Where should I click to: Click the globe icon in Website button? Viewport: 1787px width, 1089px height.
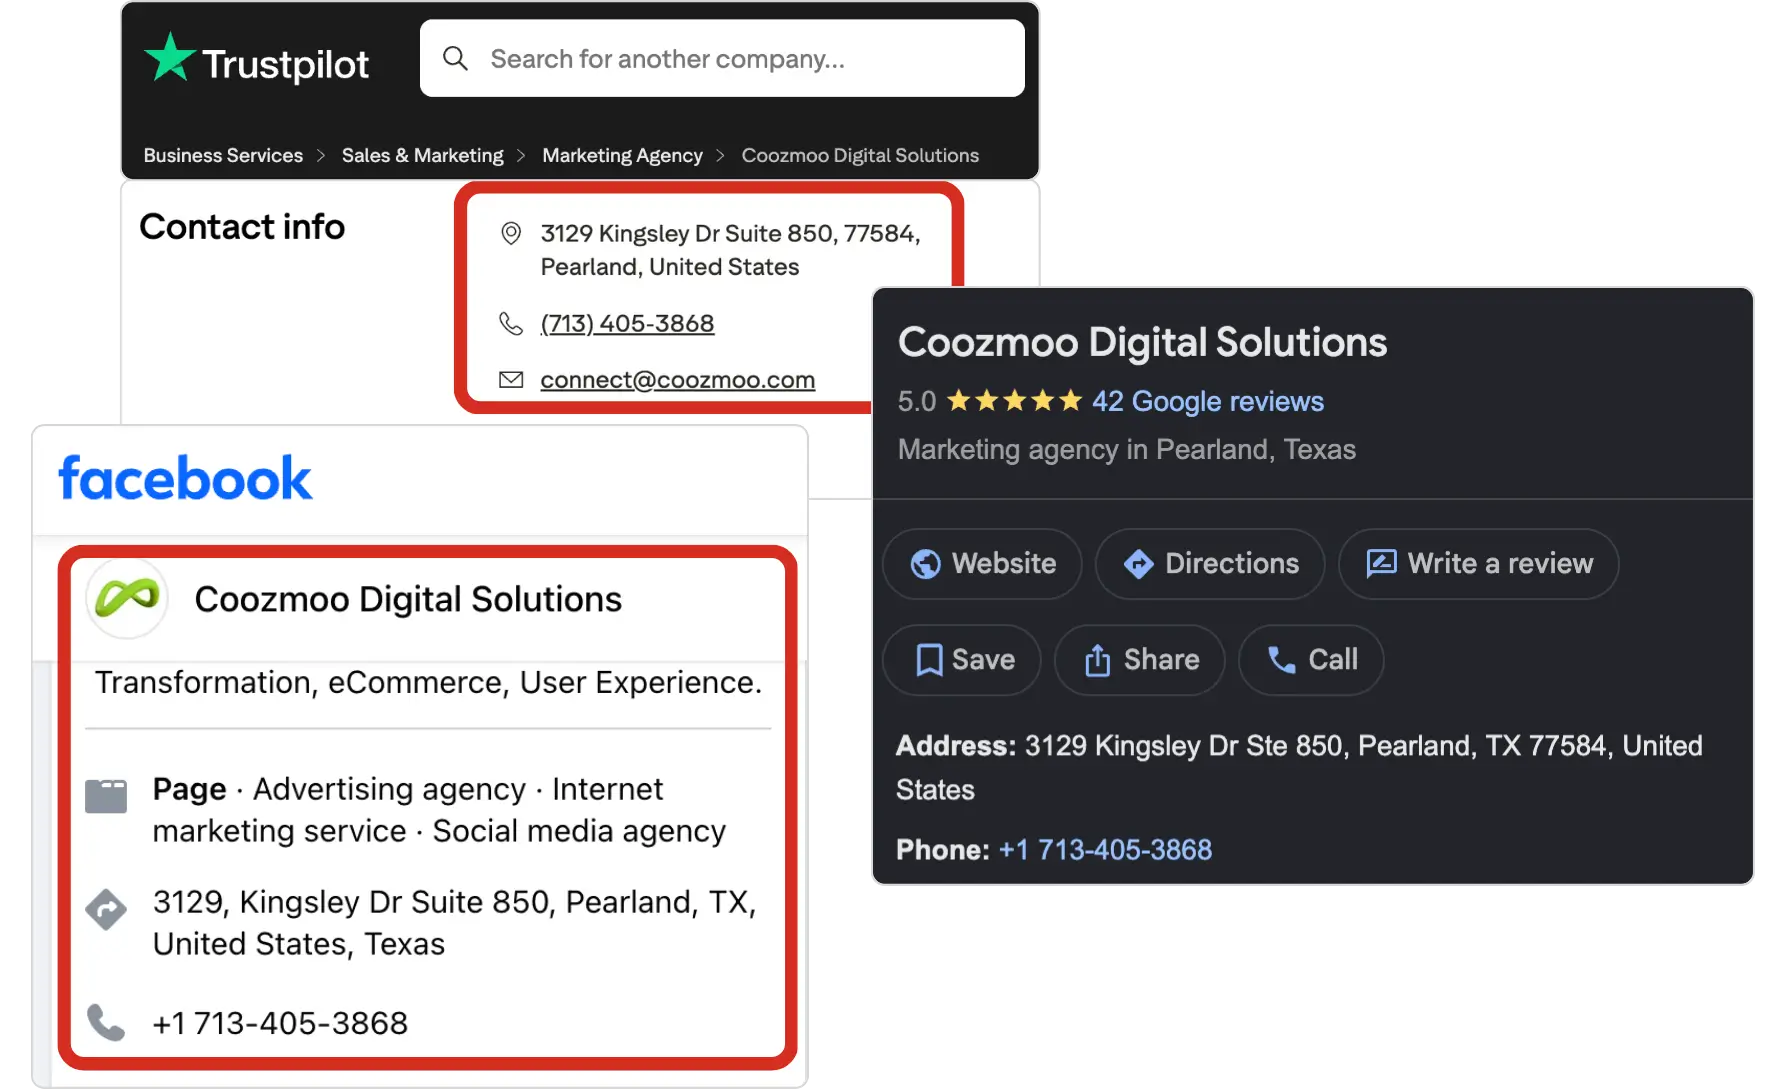(925, 564)
